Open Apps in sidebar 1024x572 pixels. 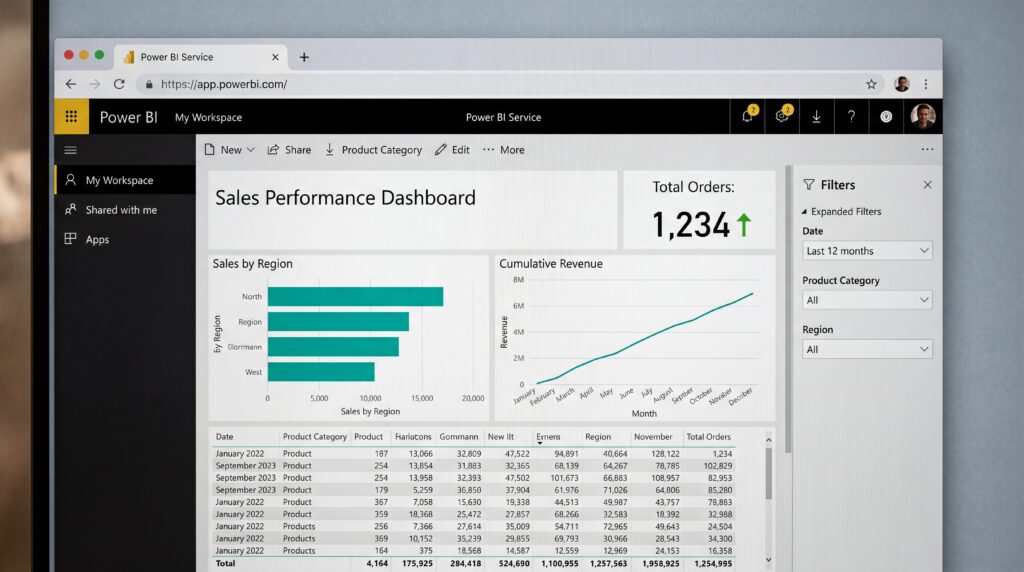[x=125, y=239]
